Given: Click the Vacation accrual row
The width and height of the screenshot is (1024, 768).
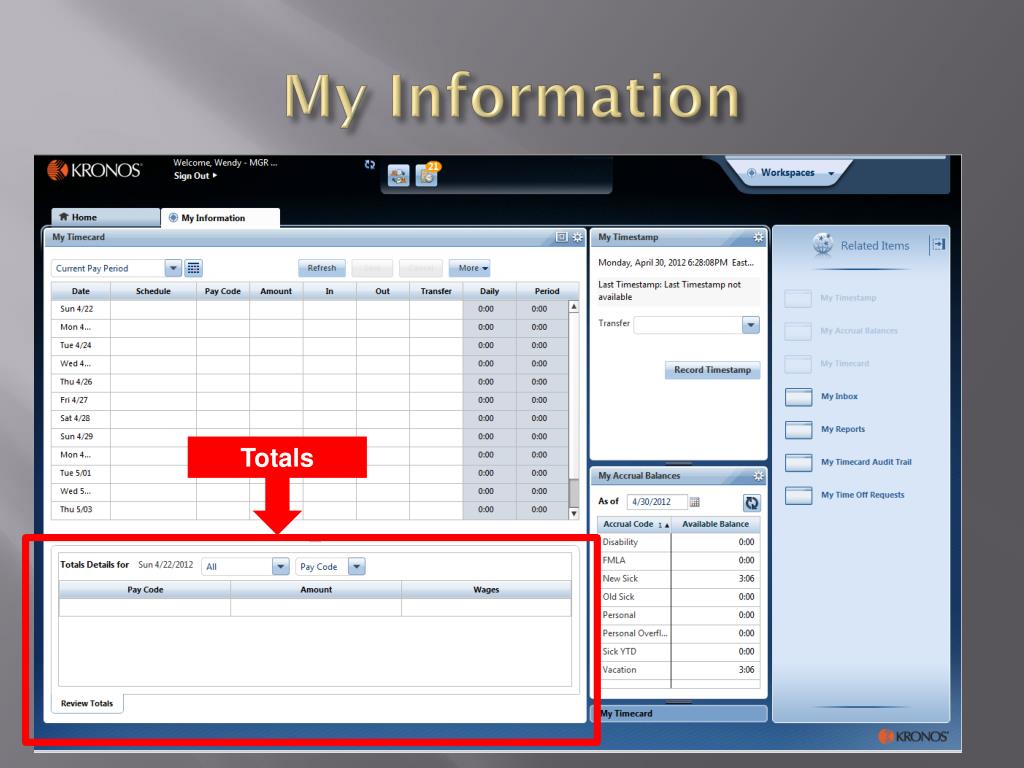Looking at the screenshot, I should (679, 670).
